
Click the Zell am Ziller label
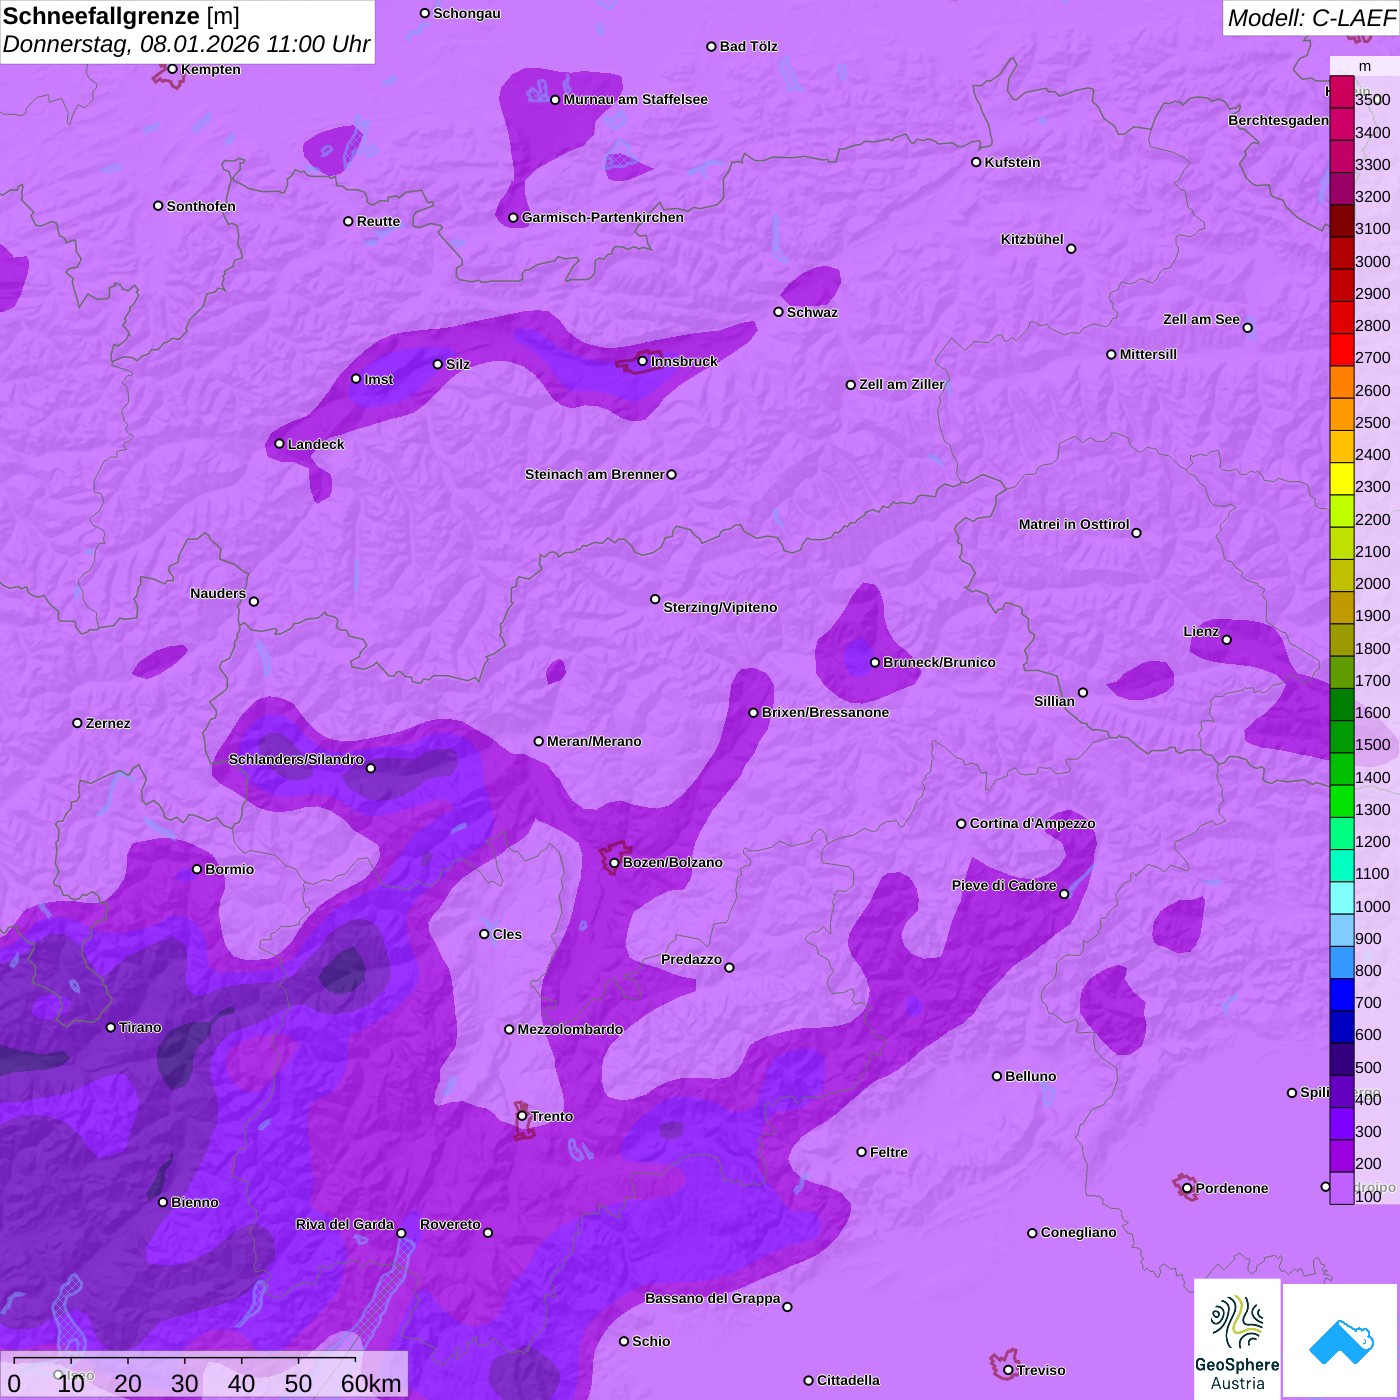click(x=901, y=384)
